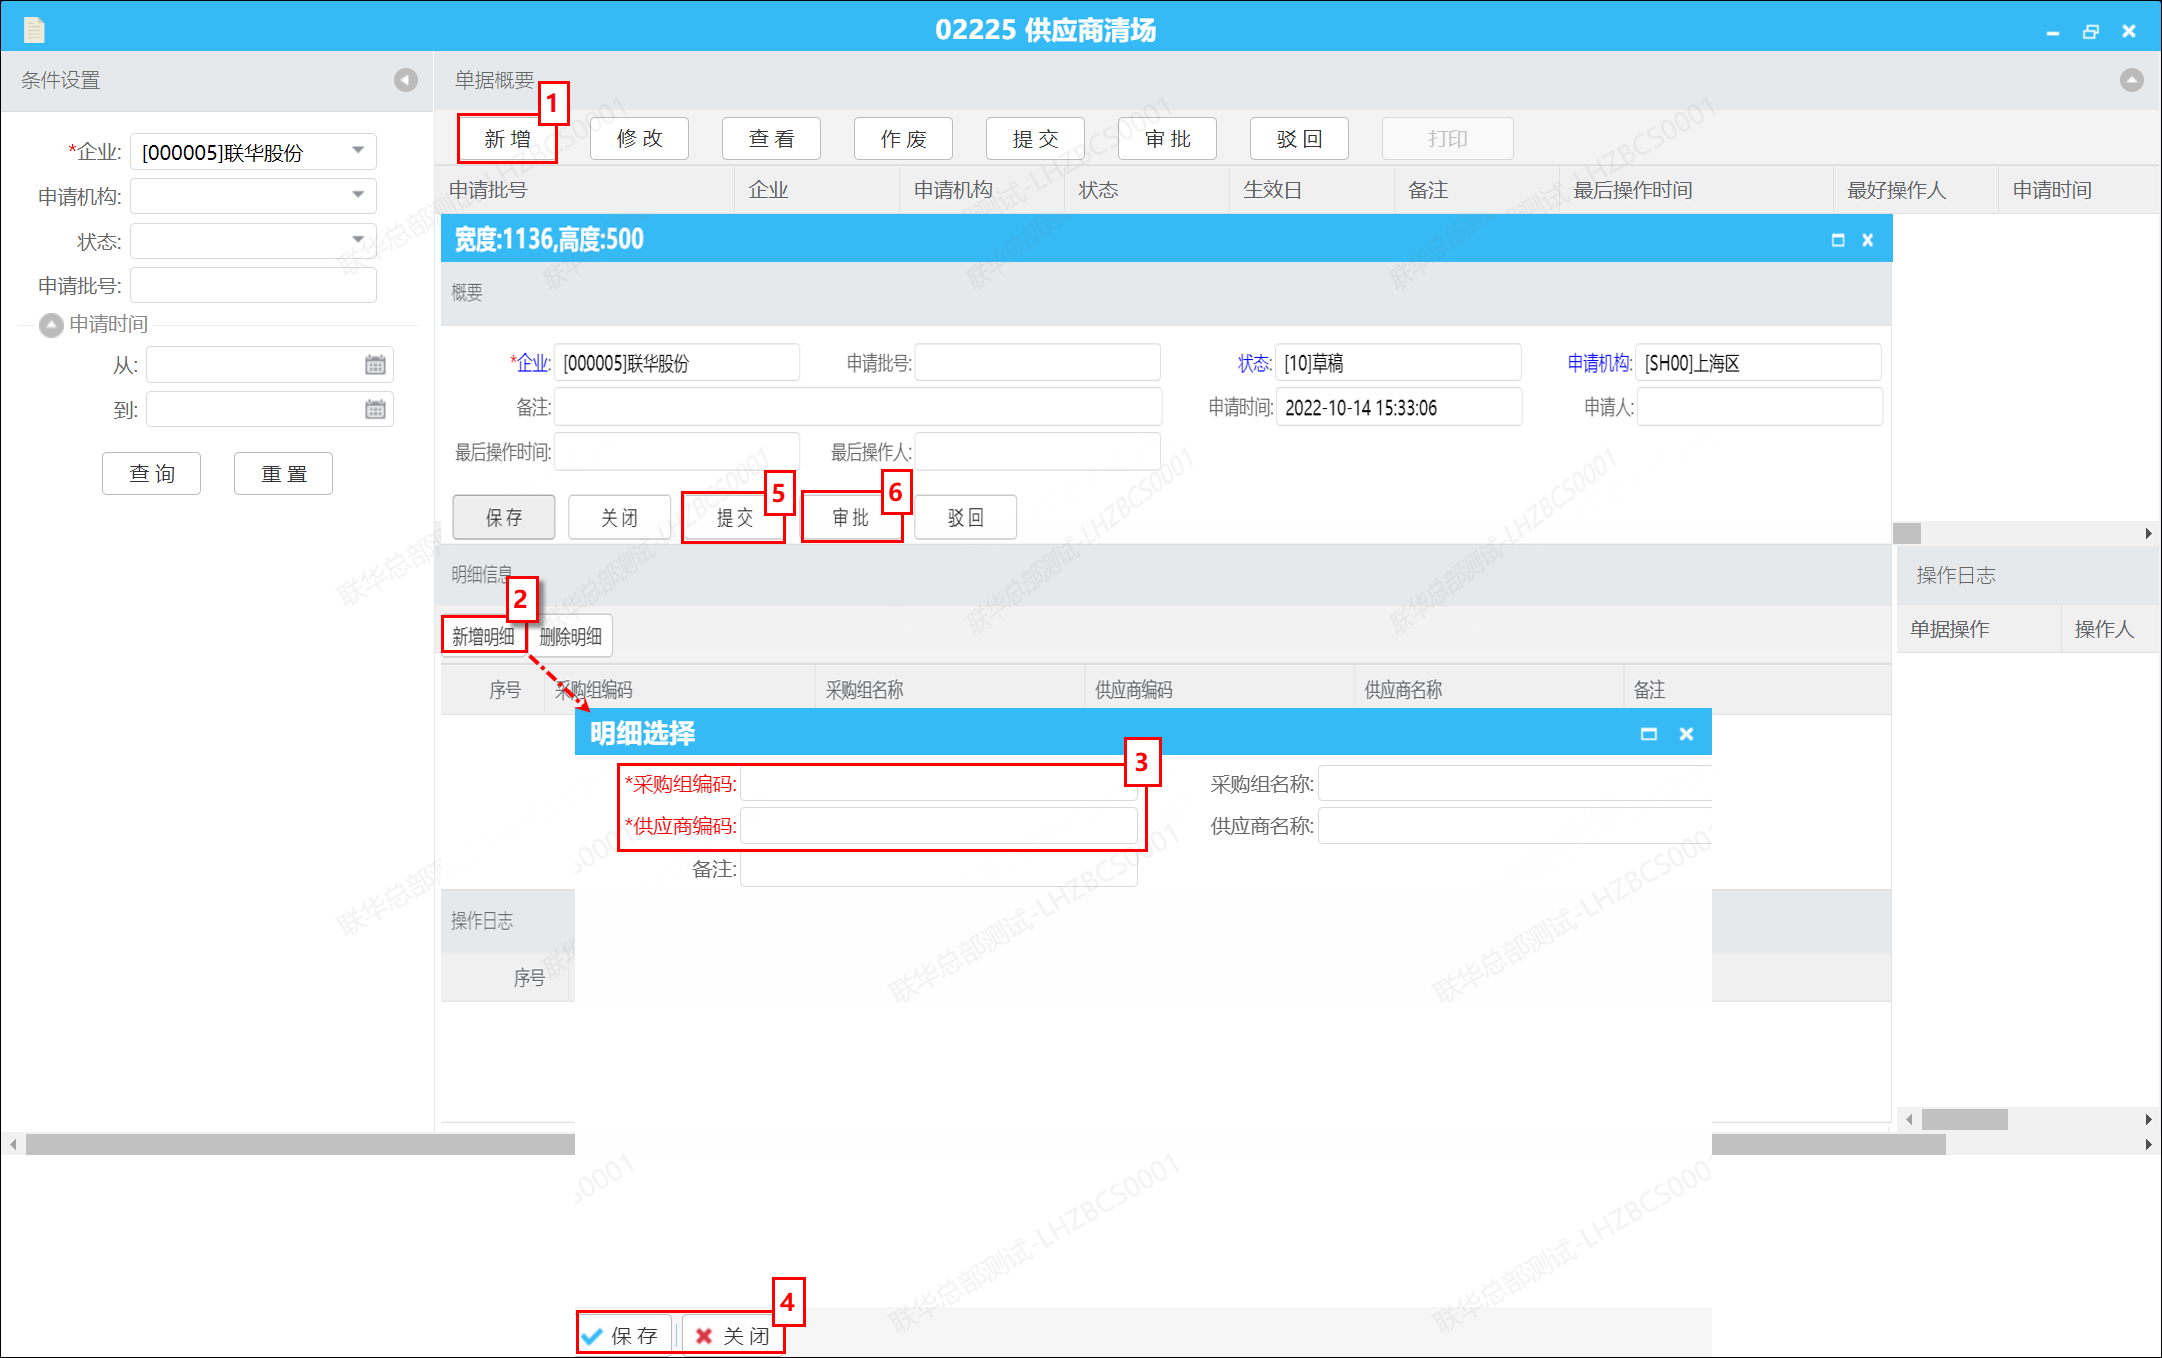2162x1358 pixels.
Task: Click the 打印 toolbar button
Action: [1447, 138]
